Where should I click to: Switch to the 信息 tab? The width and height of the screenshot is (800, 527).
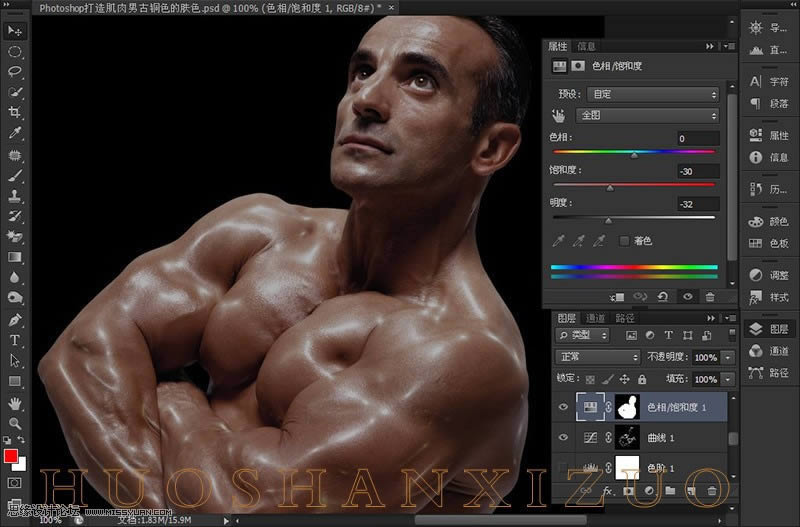587,46
